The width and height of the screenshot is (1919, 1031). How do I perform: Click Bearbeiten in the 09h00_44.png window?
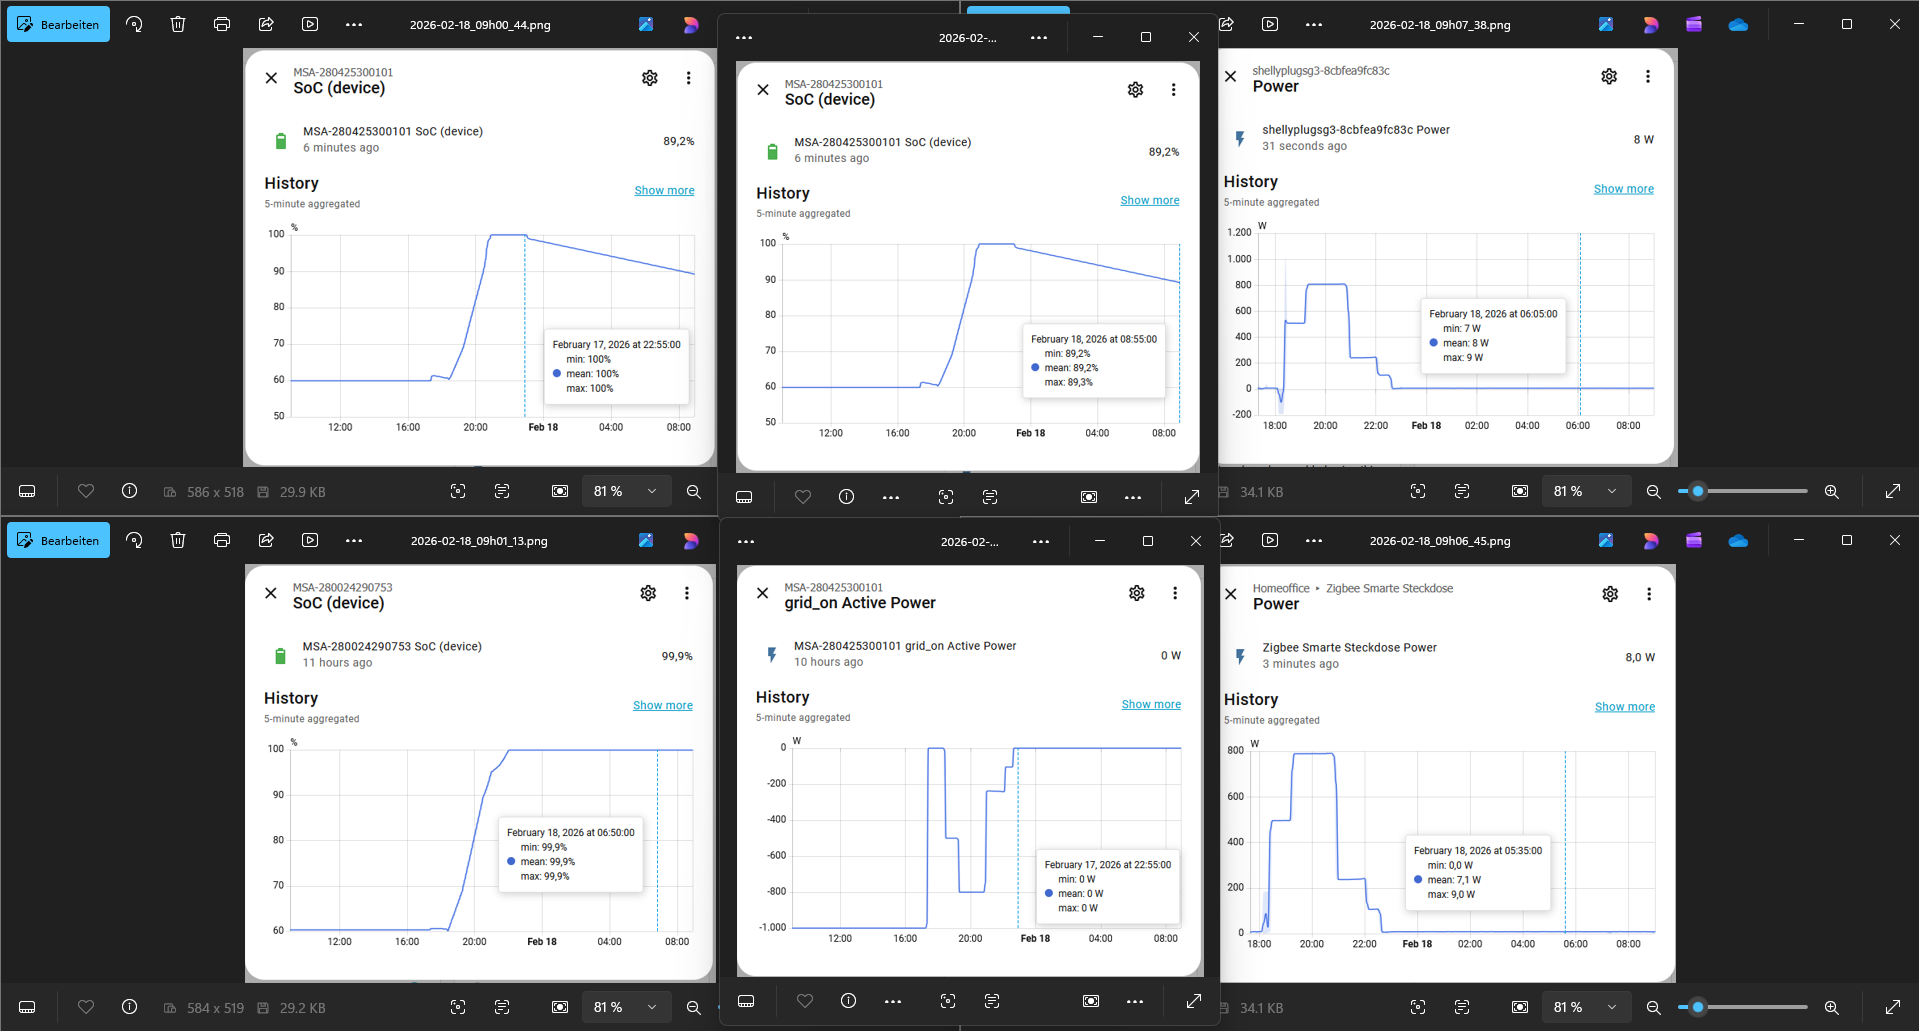tap(58, 25)
